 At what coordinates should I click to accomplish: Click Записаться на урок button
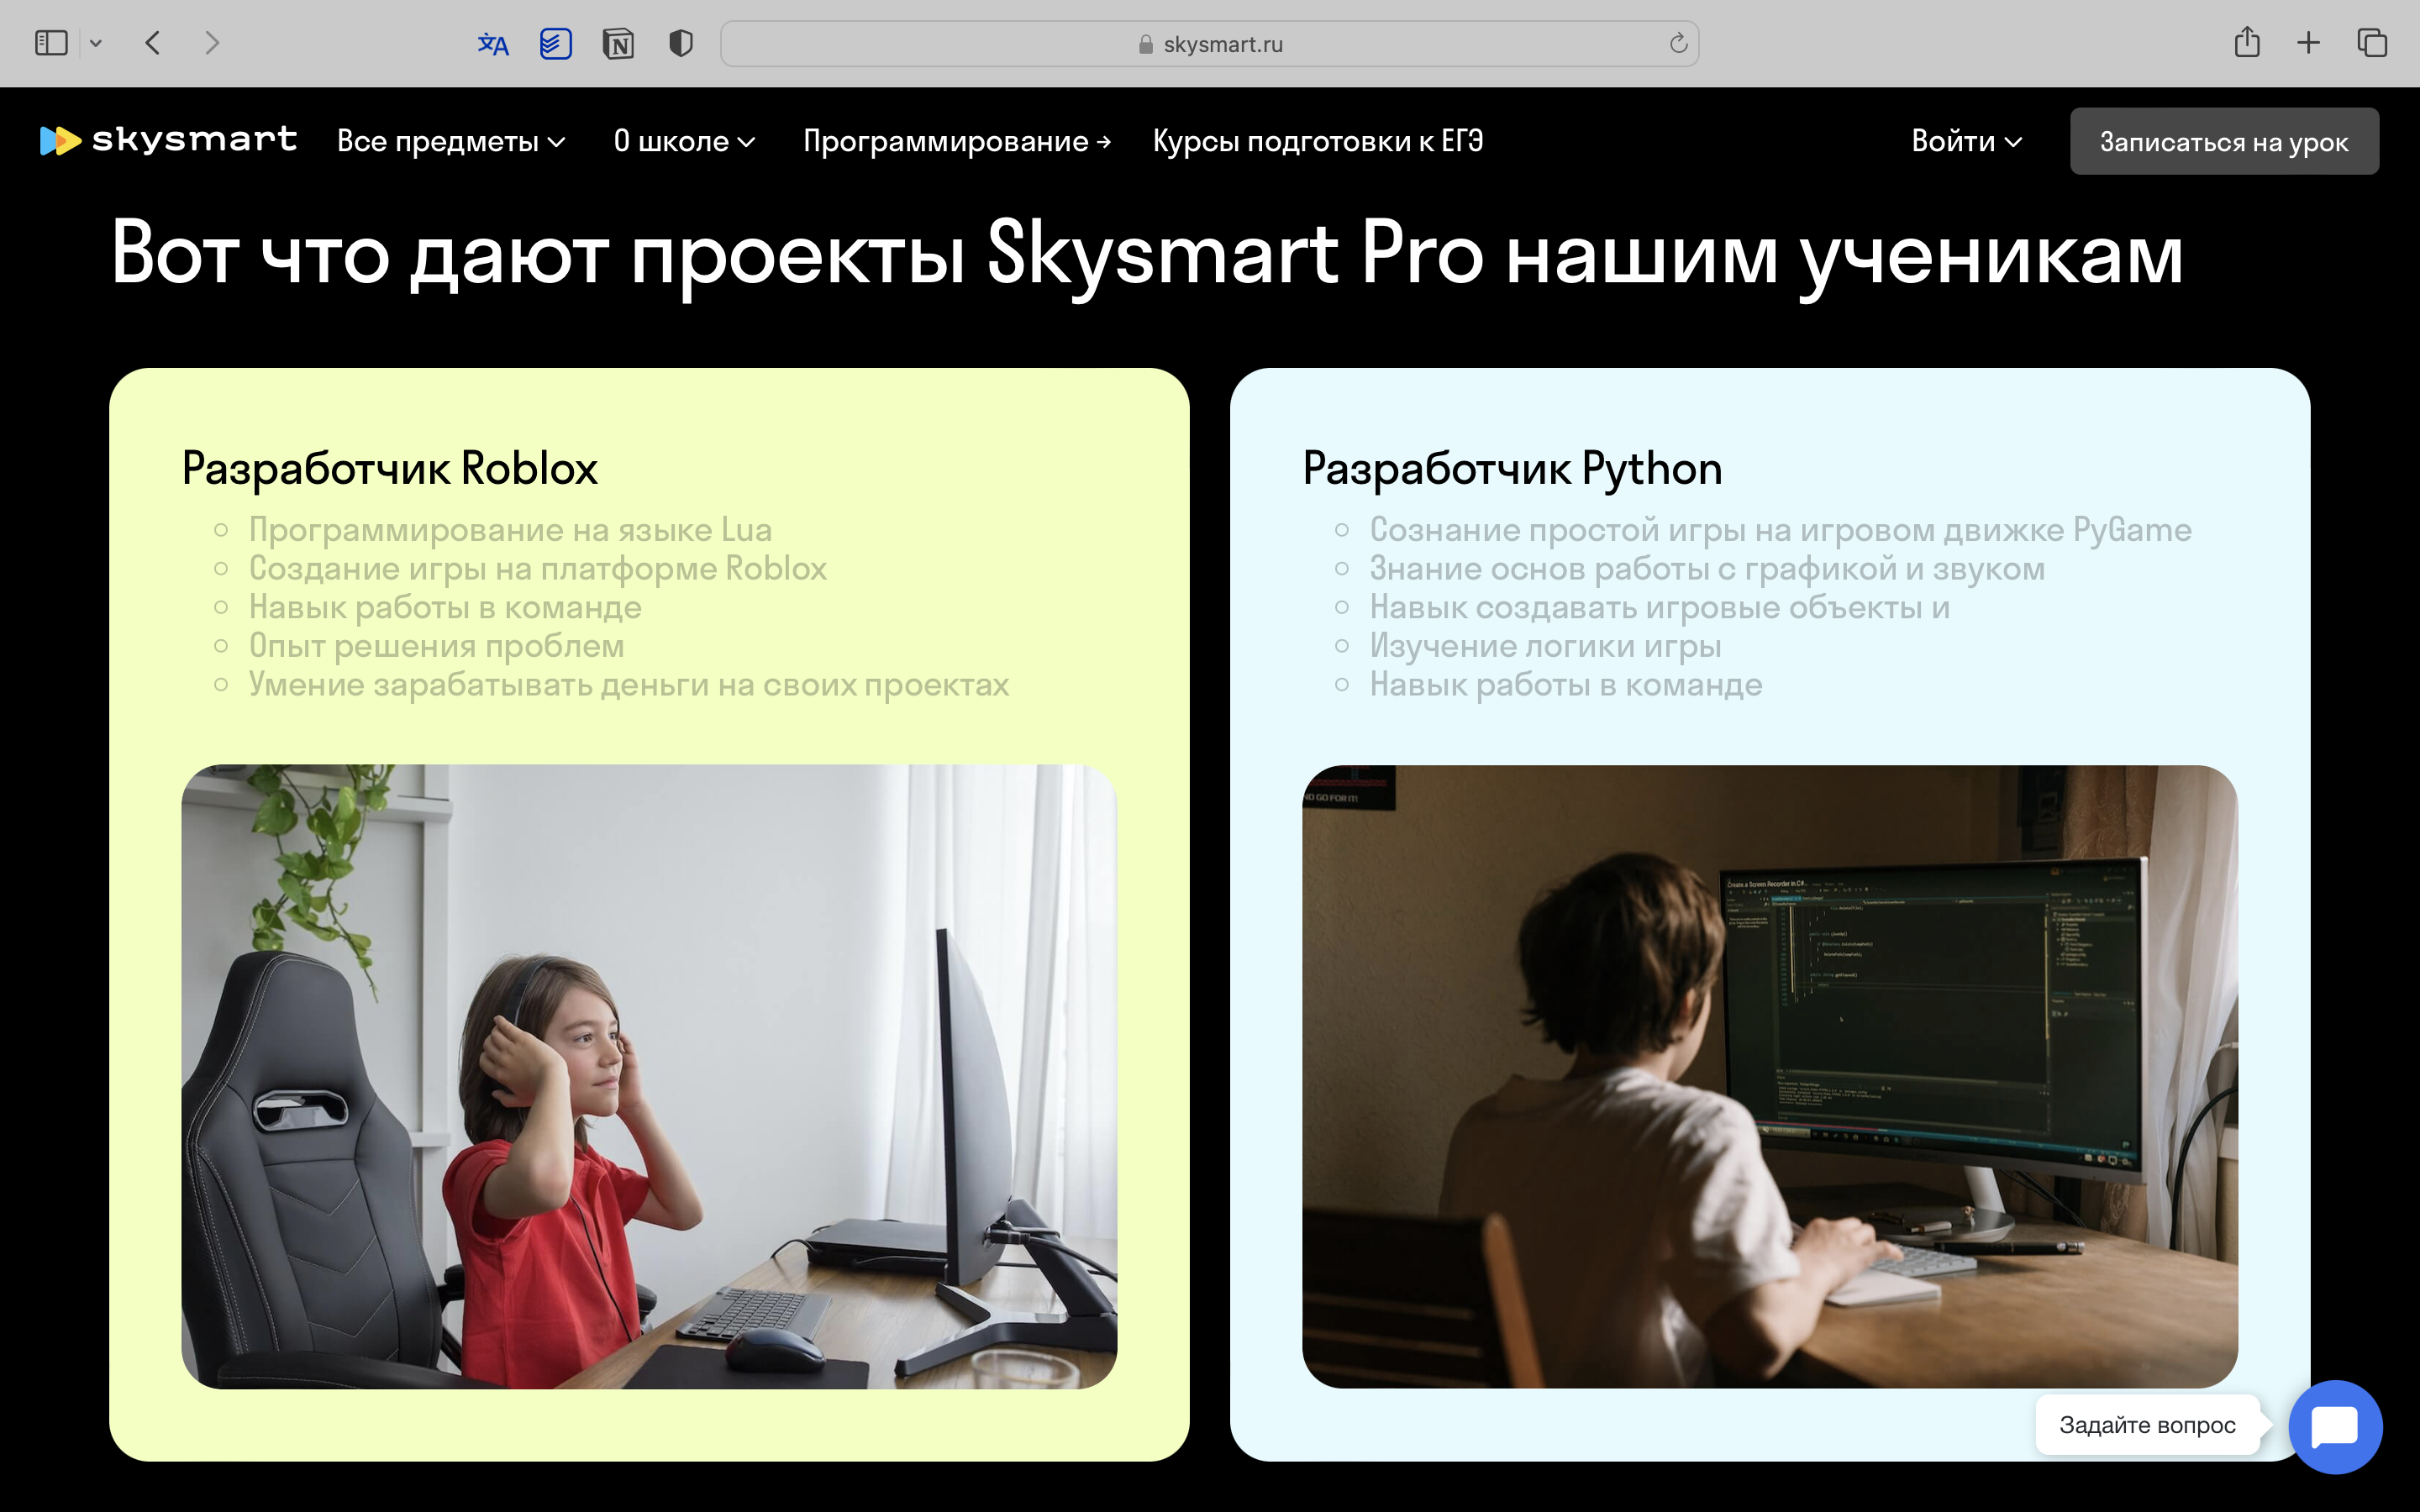coord(2224,141)
